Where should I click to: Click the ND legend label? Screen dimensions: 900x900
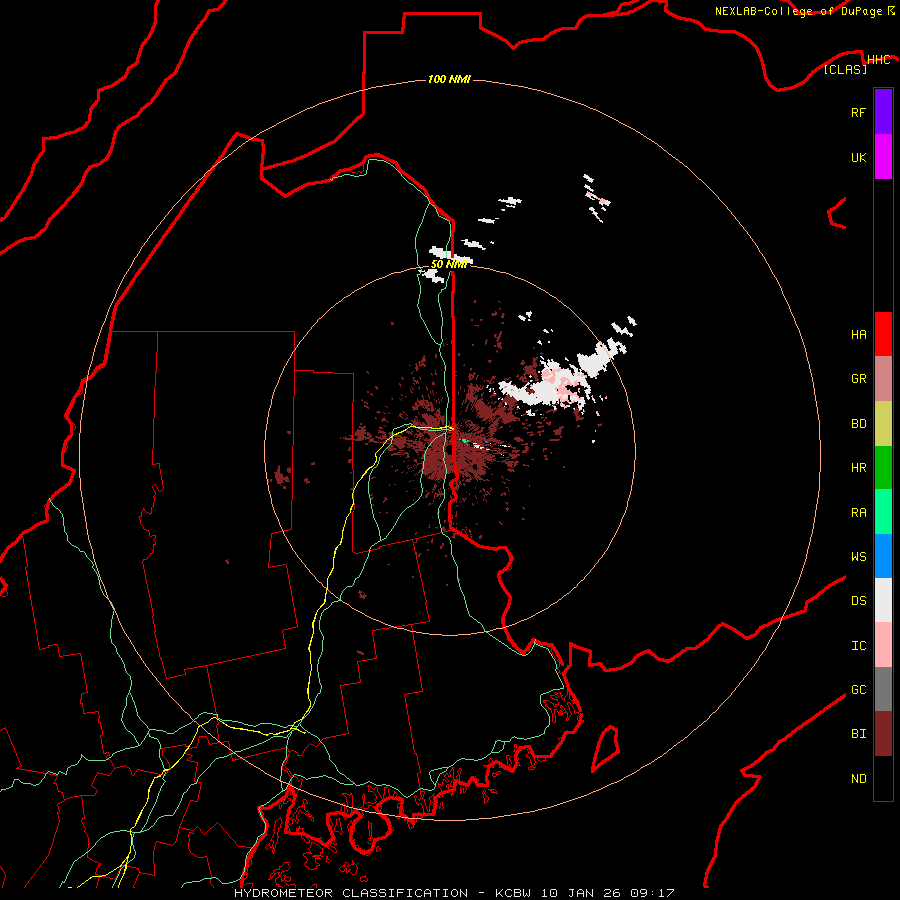pyautogui.click(x=858, y=779)
